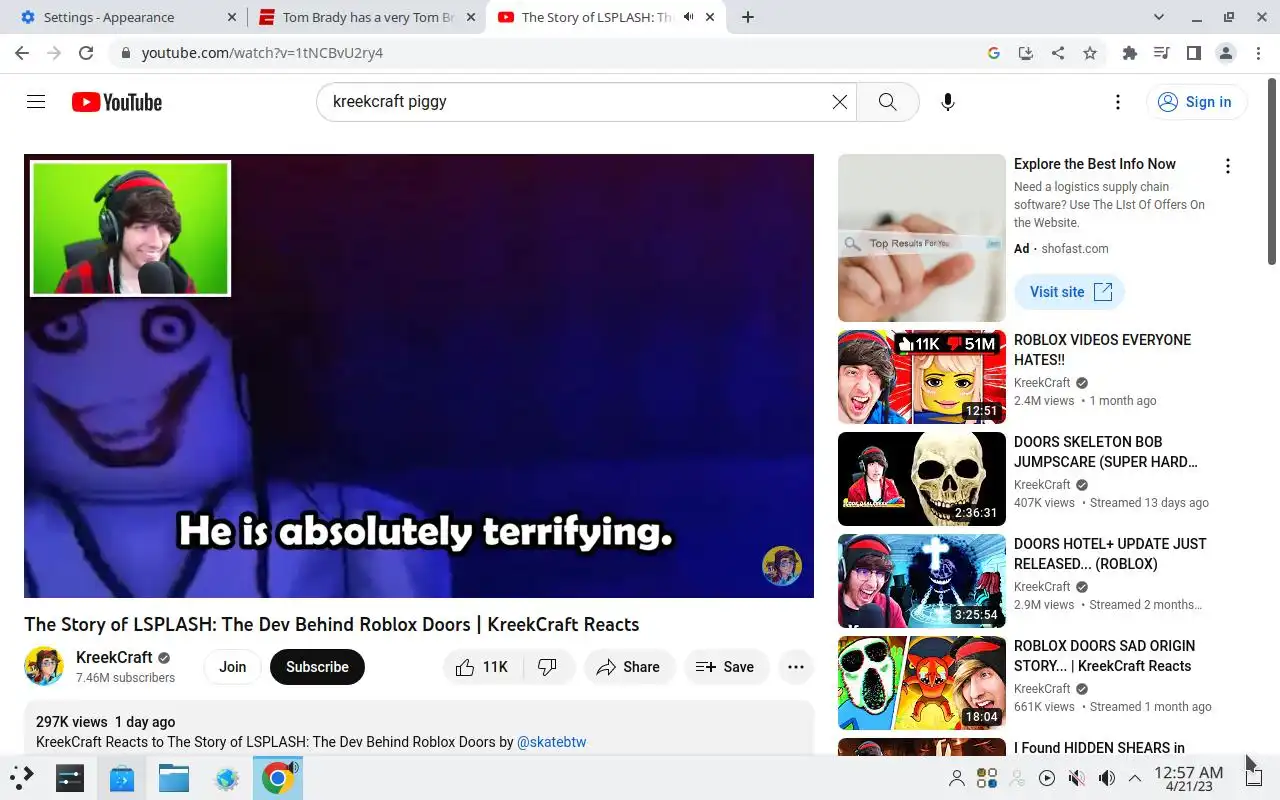
Task: Open YouTube settings three-dot menu
Action: pyautogui.click(x=1118, y=101)
